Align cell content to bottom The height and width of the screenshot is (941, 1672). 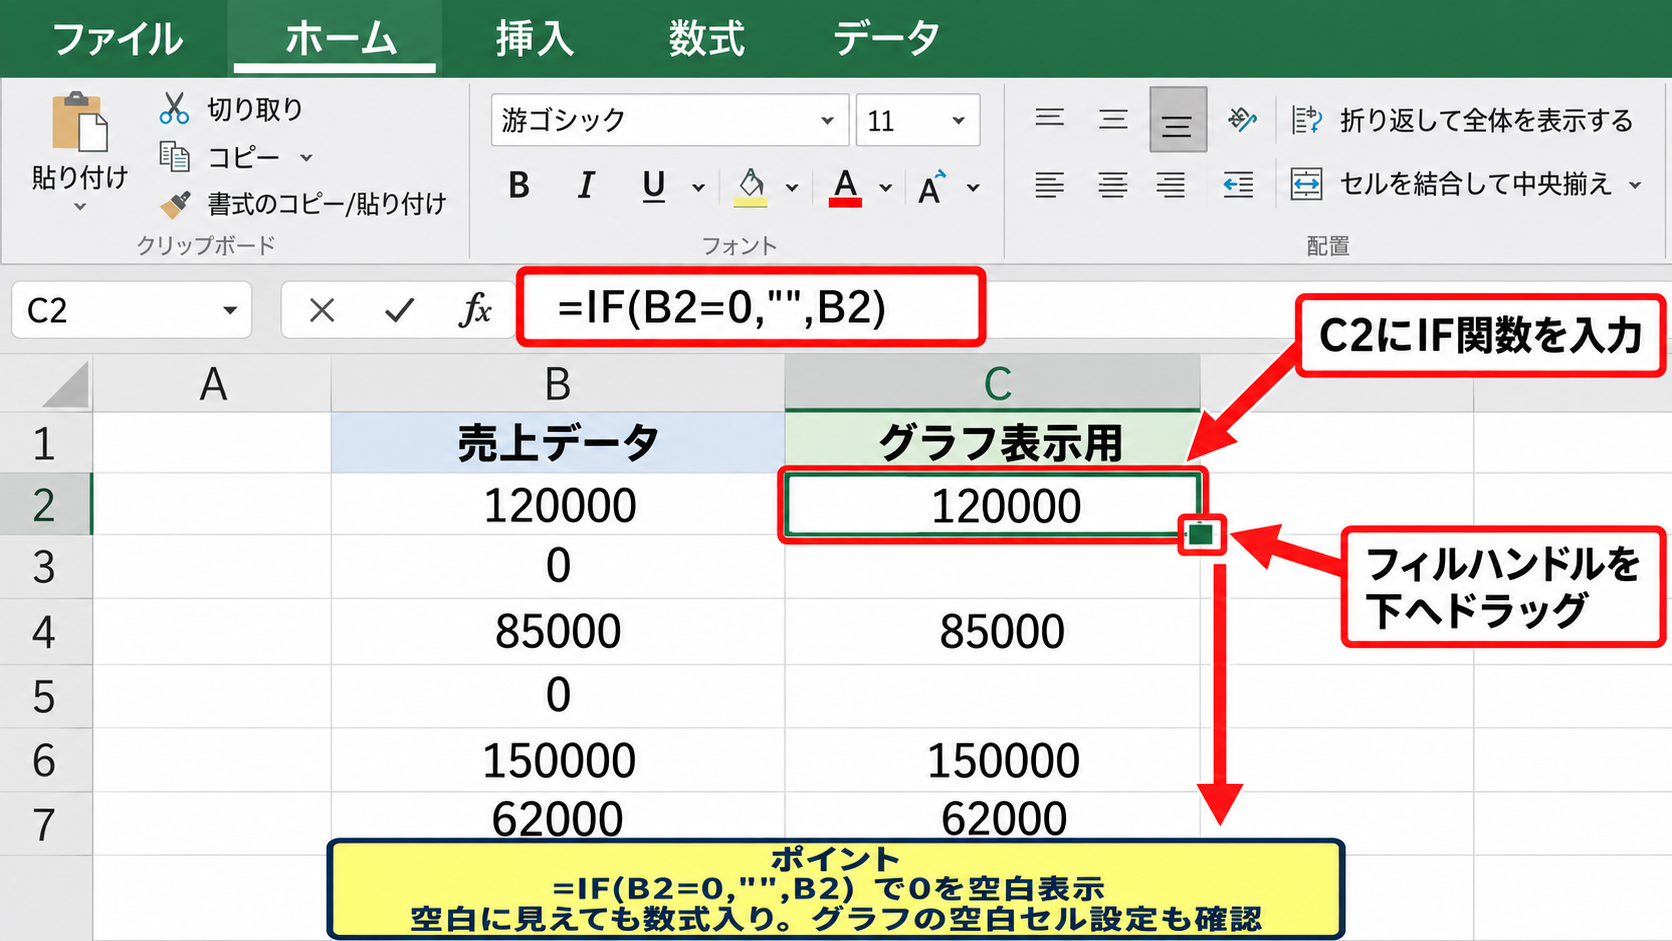click(1177, 120)
